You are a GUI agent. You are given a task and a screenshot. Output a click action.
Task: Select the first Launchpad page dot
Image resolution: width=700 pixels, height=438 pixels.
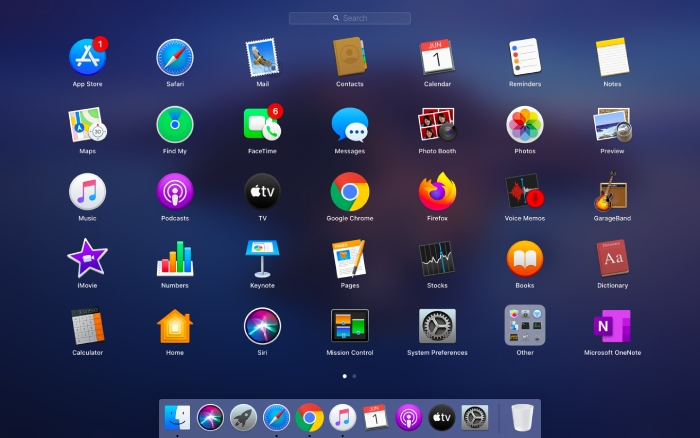point(345,376)
